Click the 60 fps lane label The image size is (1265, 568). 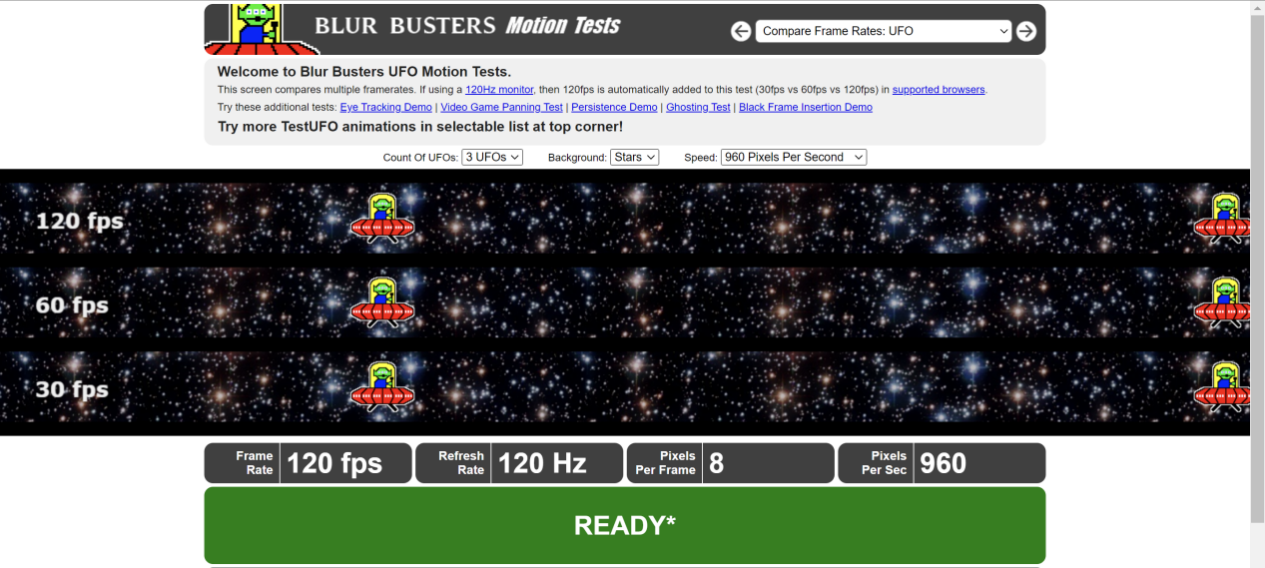click(72, 305)
